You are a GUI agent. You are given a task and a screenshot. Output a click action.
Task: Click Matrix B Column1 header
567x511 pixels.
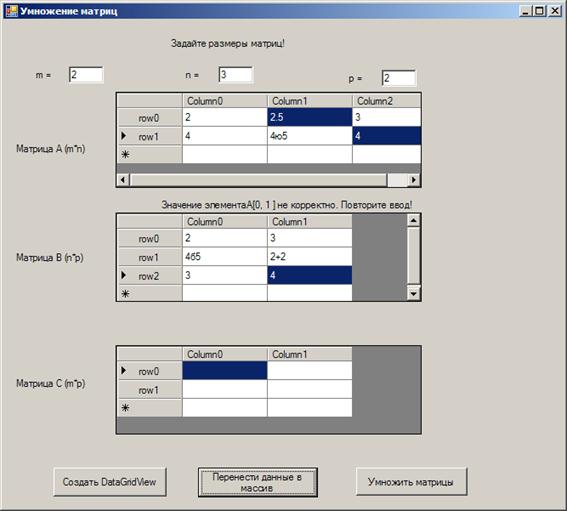tap(310, 222)
